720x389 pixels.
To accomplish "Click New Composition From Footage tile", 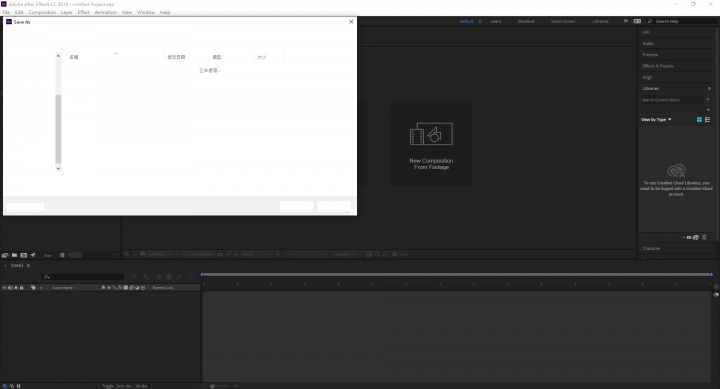I will 431,144.
